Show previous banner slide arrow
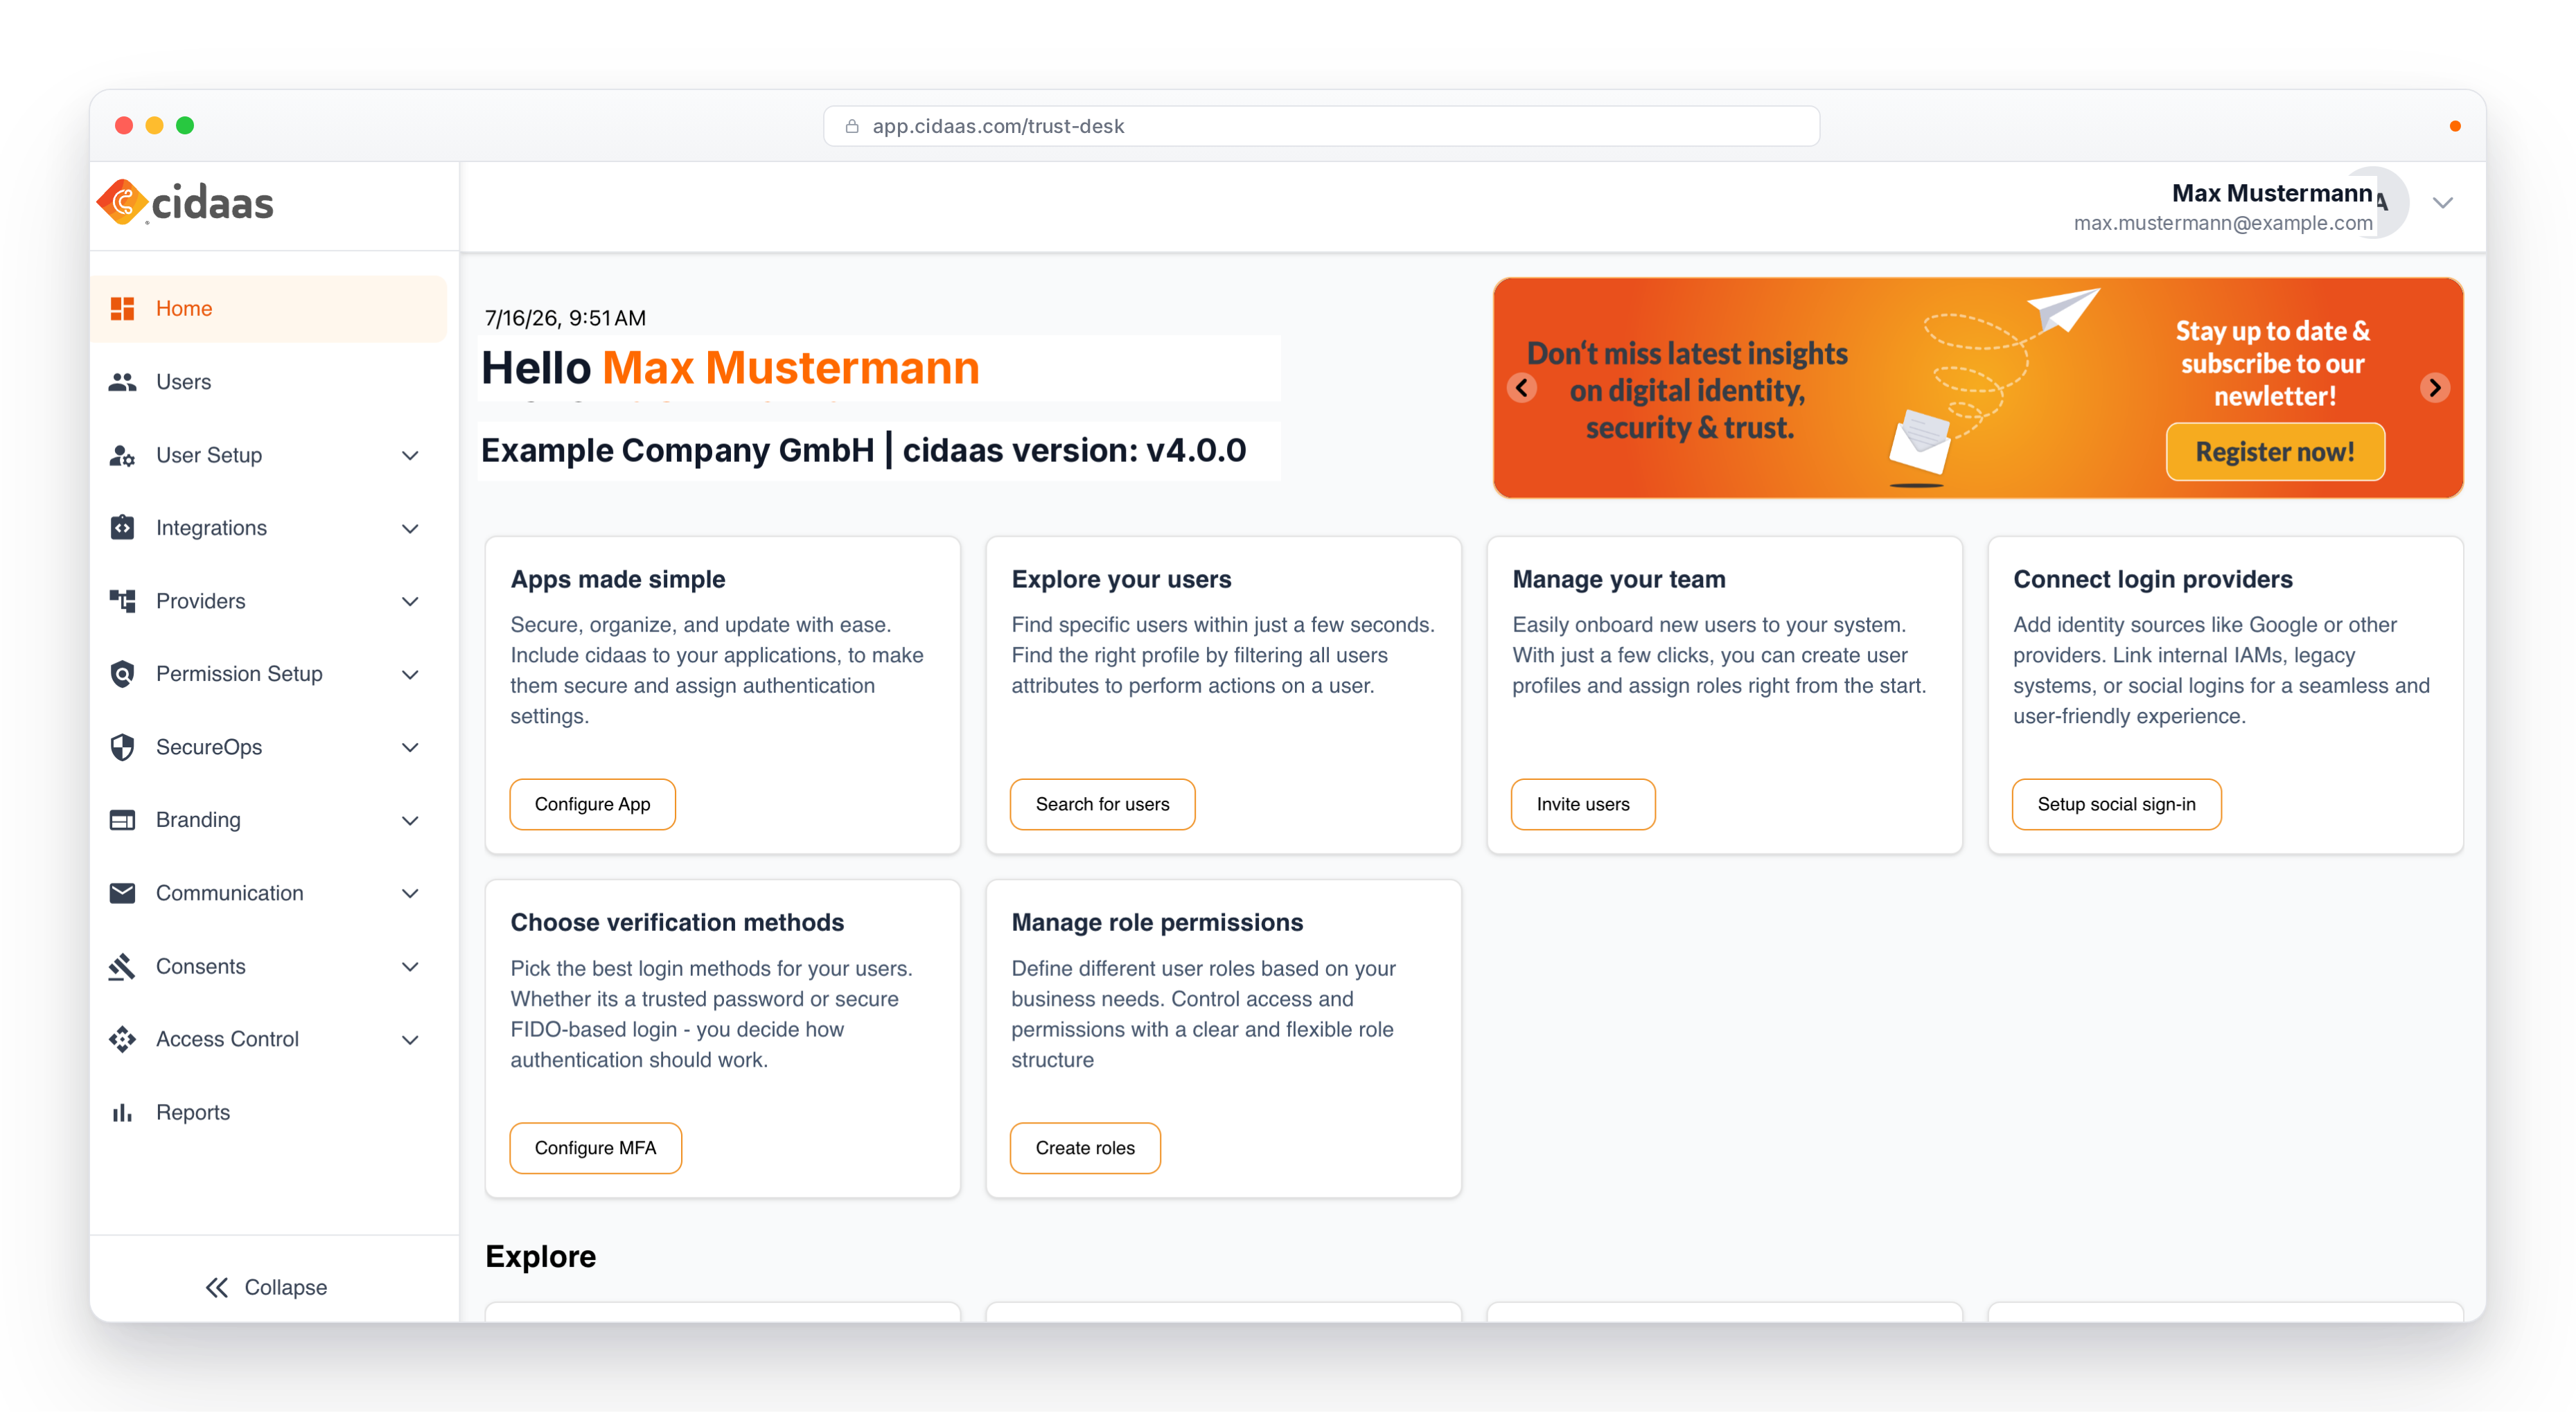 (1522, 388)
